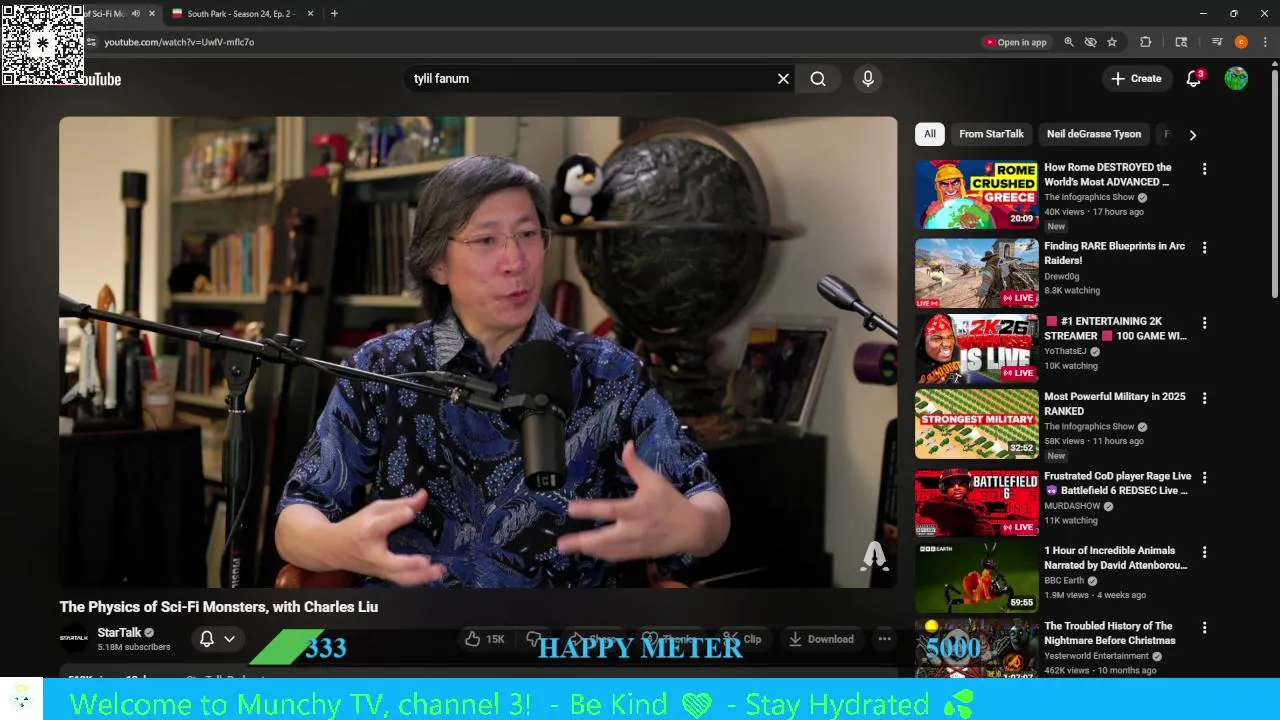Image resolution: width=1280 pixels, height=720 pixels.
Task: Click '5.18M subscribers' text
Action: coord(134,647)
